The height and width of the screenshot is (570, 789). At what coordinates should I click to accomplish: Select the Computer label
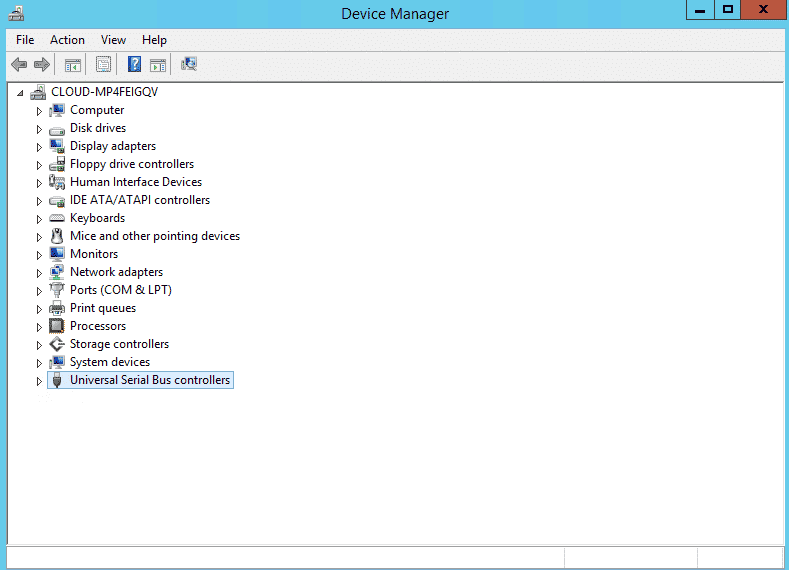tap(97, 110)
